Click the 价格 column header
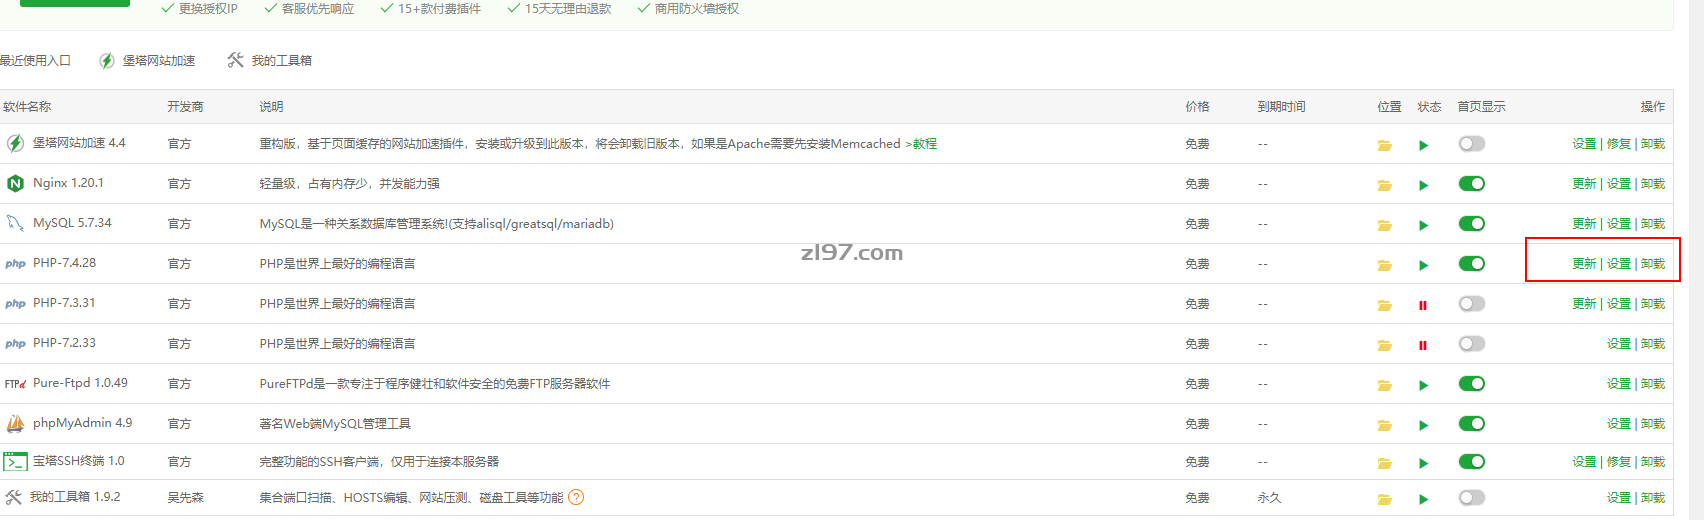Image resolution: width=1704 pixels, height=520 pixels. [x=1197, y=107]
